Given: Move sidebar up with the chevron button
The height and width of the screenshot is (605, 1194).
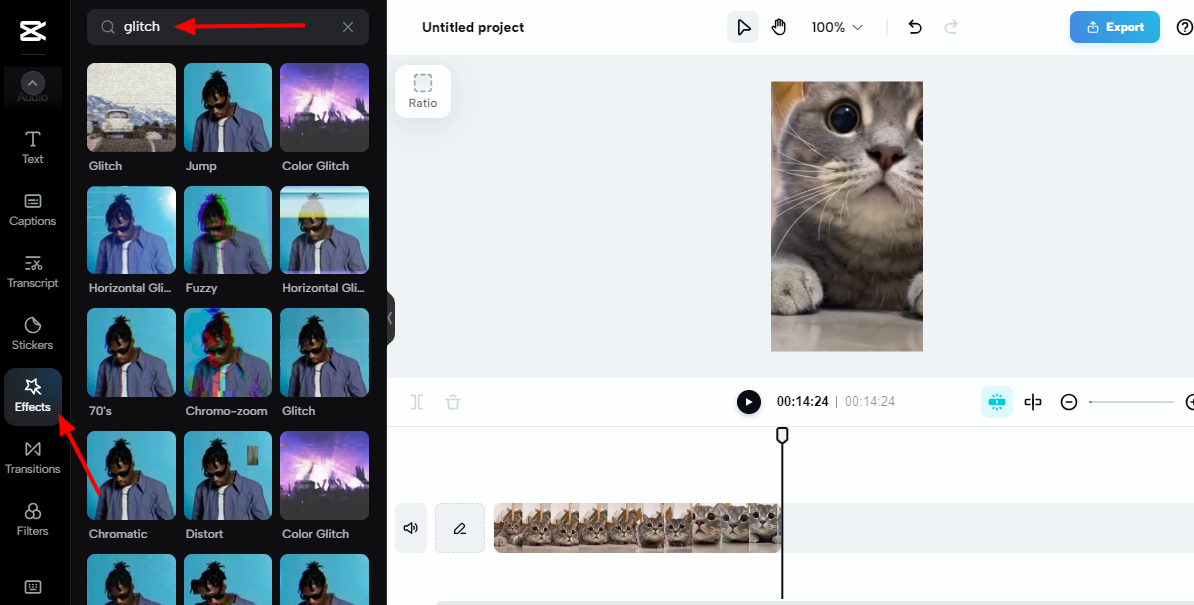Looking at the screenshot, I should coord(33,83).
